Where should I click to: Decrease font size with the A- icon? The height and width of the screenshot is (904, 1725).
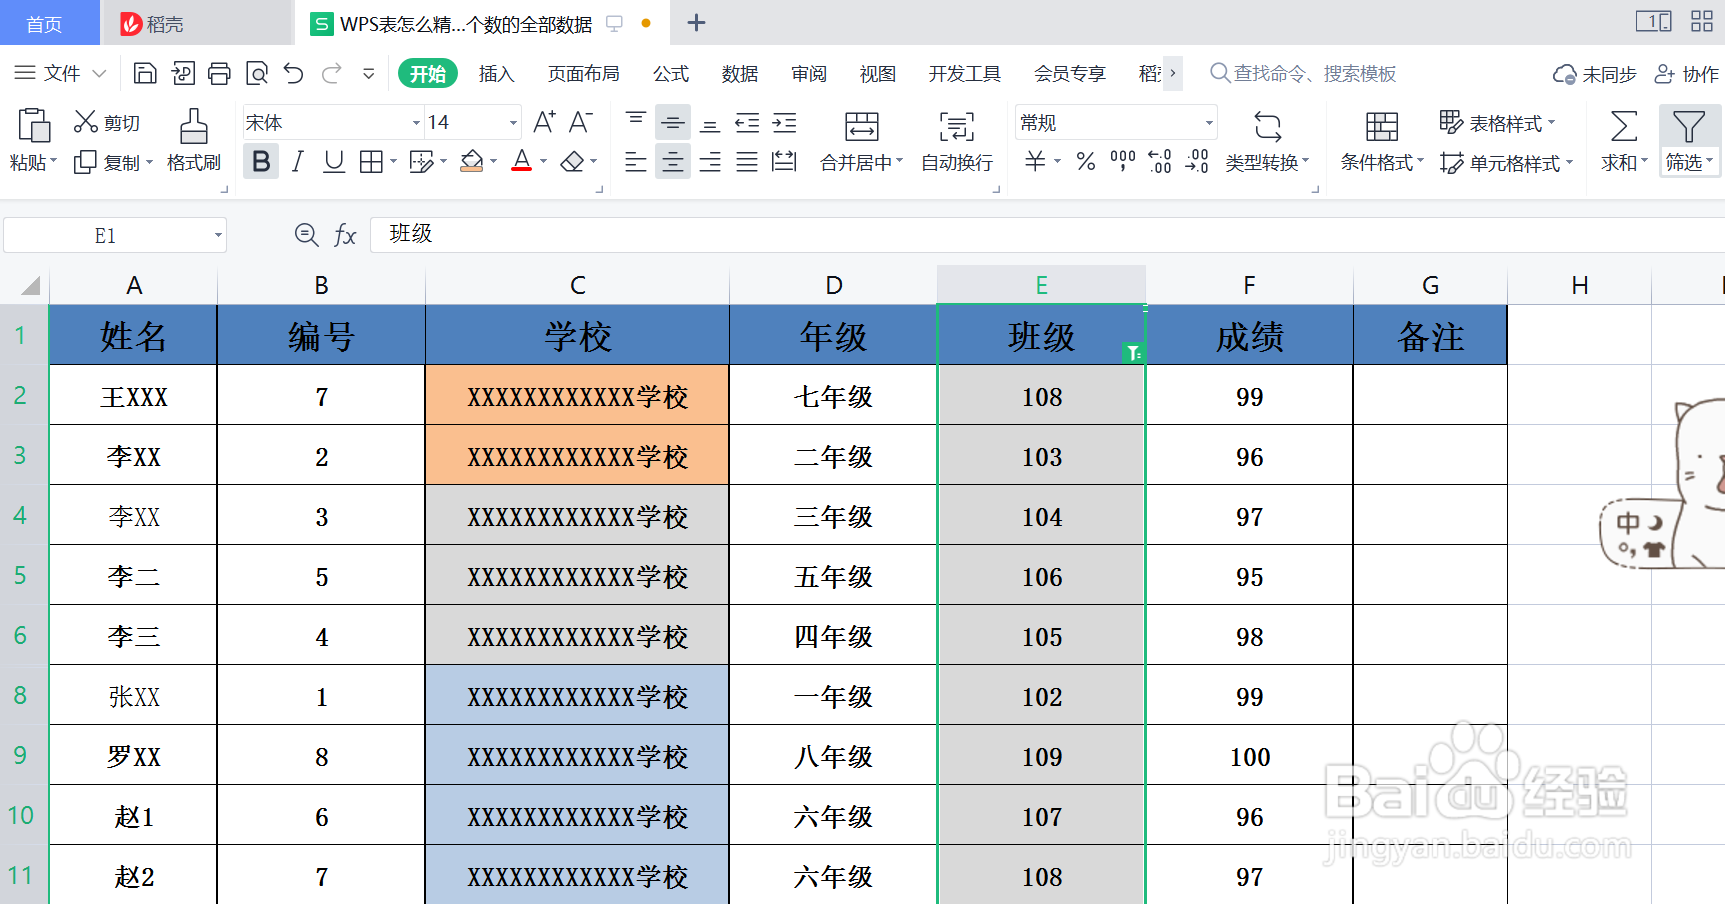coord(581,122)
